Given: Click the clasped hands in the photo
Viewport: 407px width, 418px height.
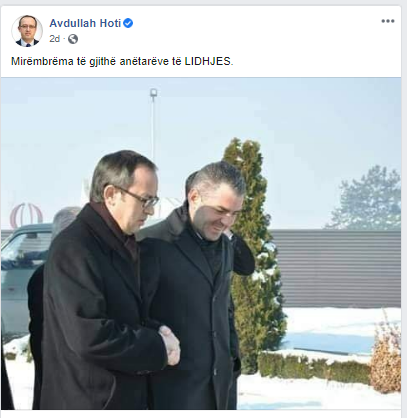Looking at the screenshot, I should click(x=170, y=345).
